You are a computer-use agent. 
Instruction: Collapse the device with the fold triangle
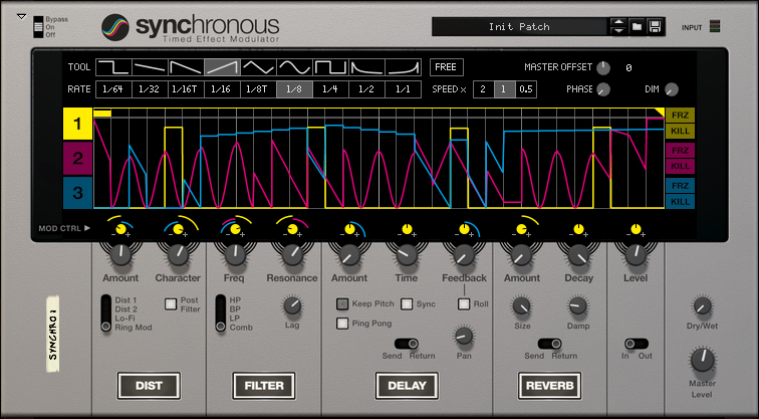[21, 16]
